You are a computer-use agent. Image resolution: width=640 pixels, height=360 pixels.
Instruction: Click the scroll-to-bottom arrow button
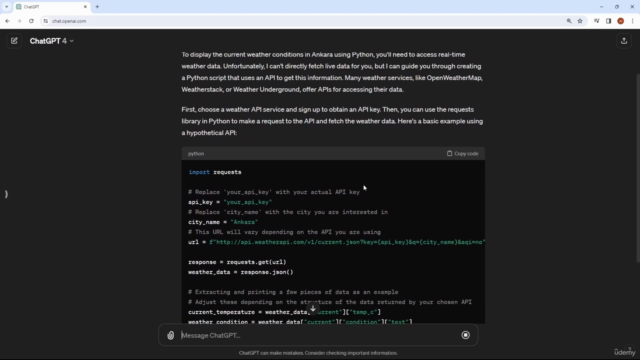pos(313,309)
